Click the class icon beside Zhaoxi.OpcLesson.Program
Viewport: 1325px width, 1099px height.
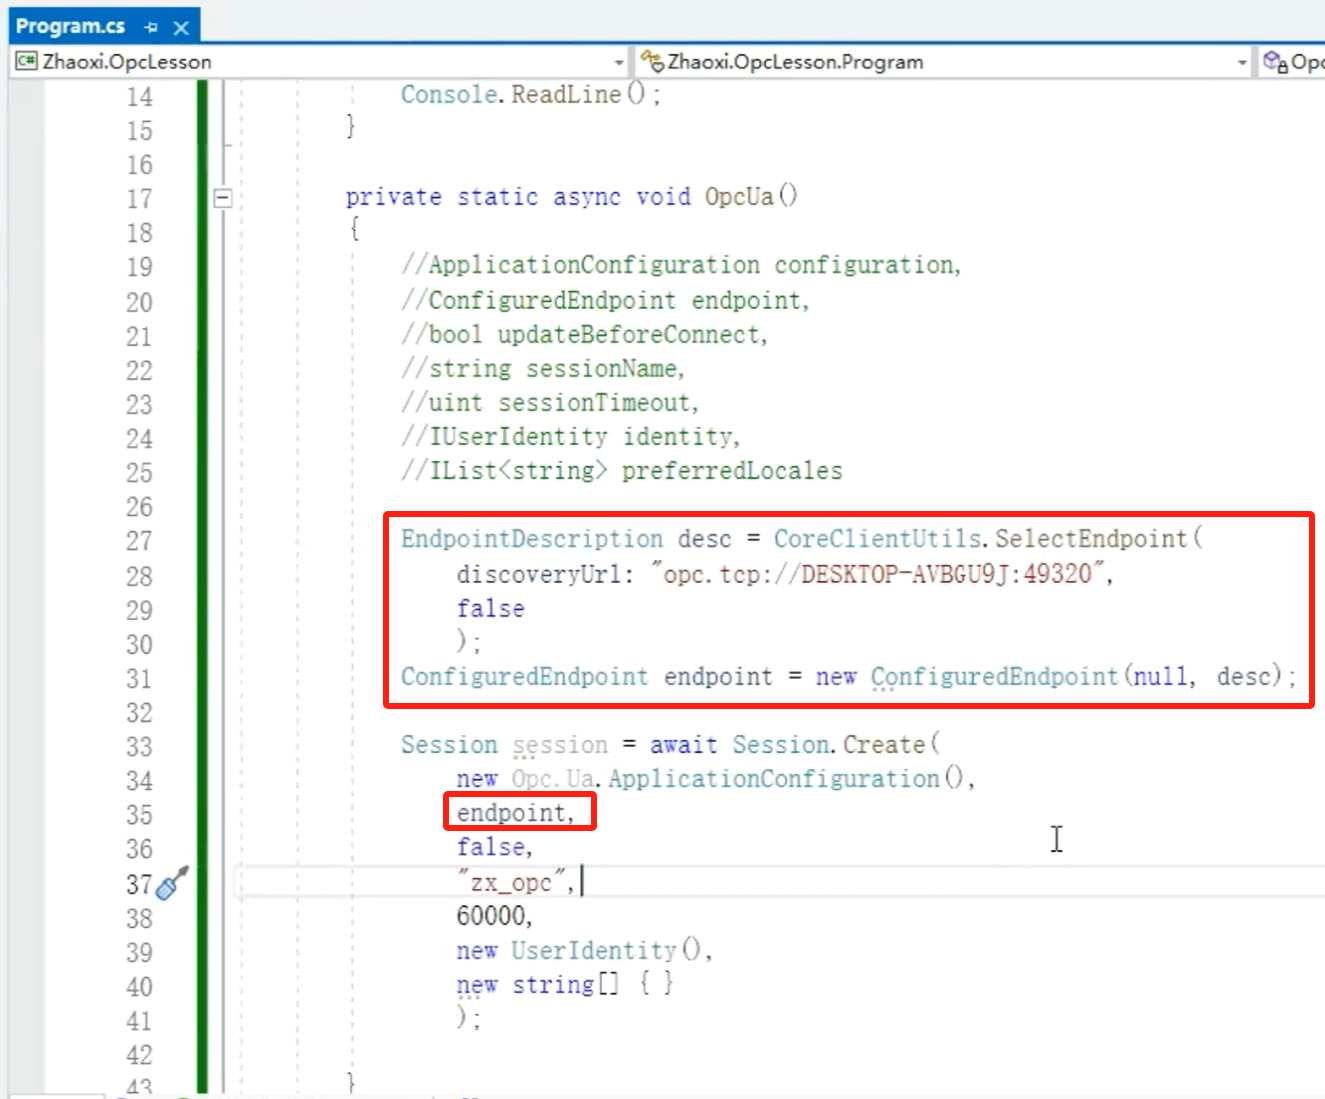click(x=652, y=62)
